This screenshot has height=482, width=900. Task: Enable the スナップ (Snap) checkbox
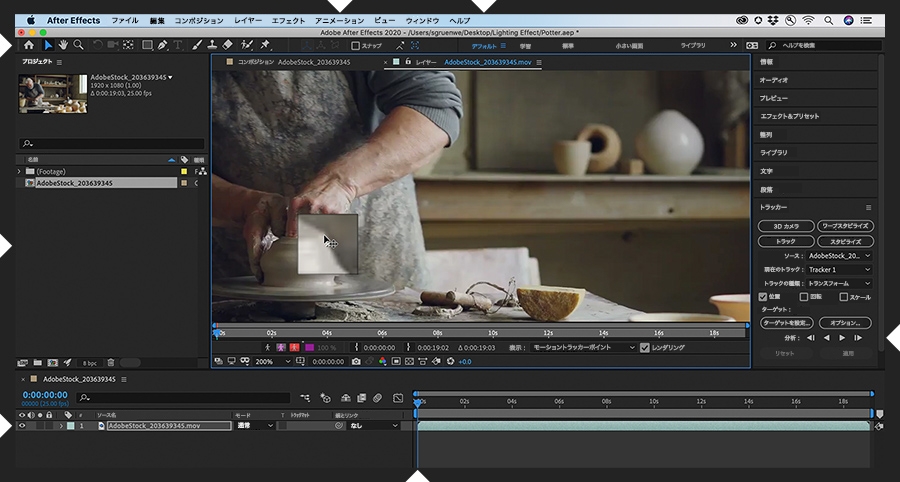(x=355, y=45)
